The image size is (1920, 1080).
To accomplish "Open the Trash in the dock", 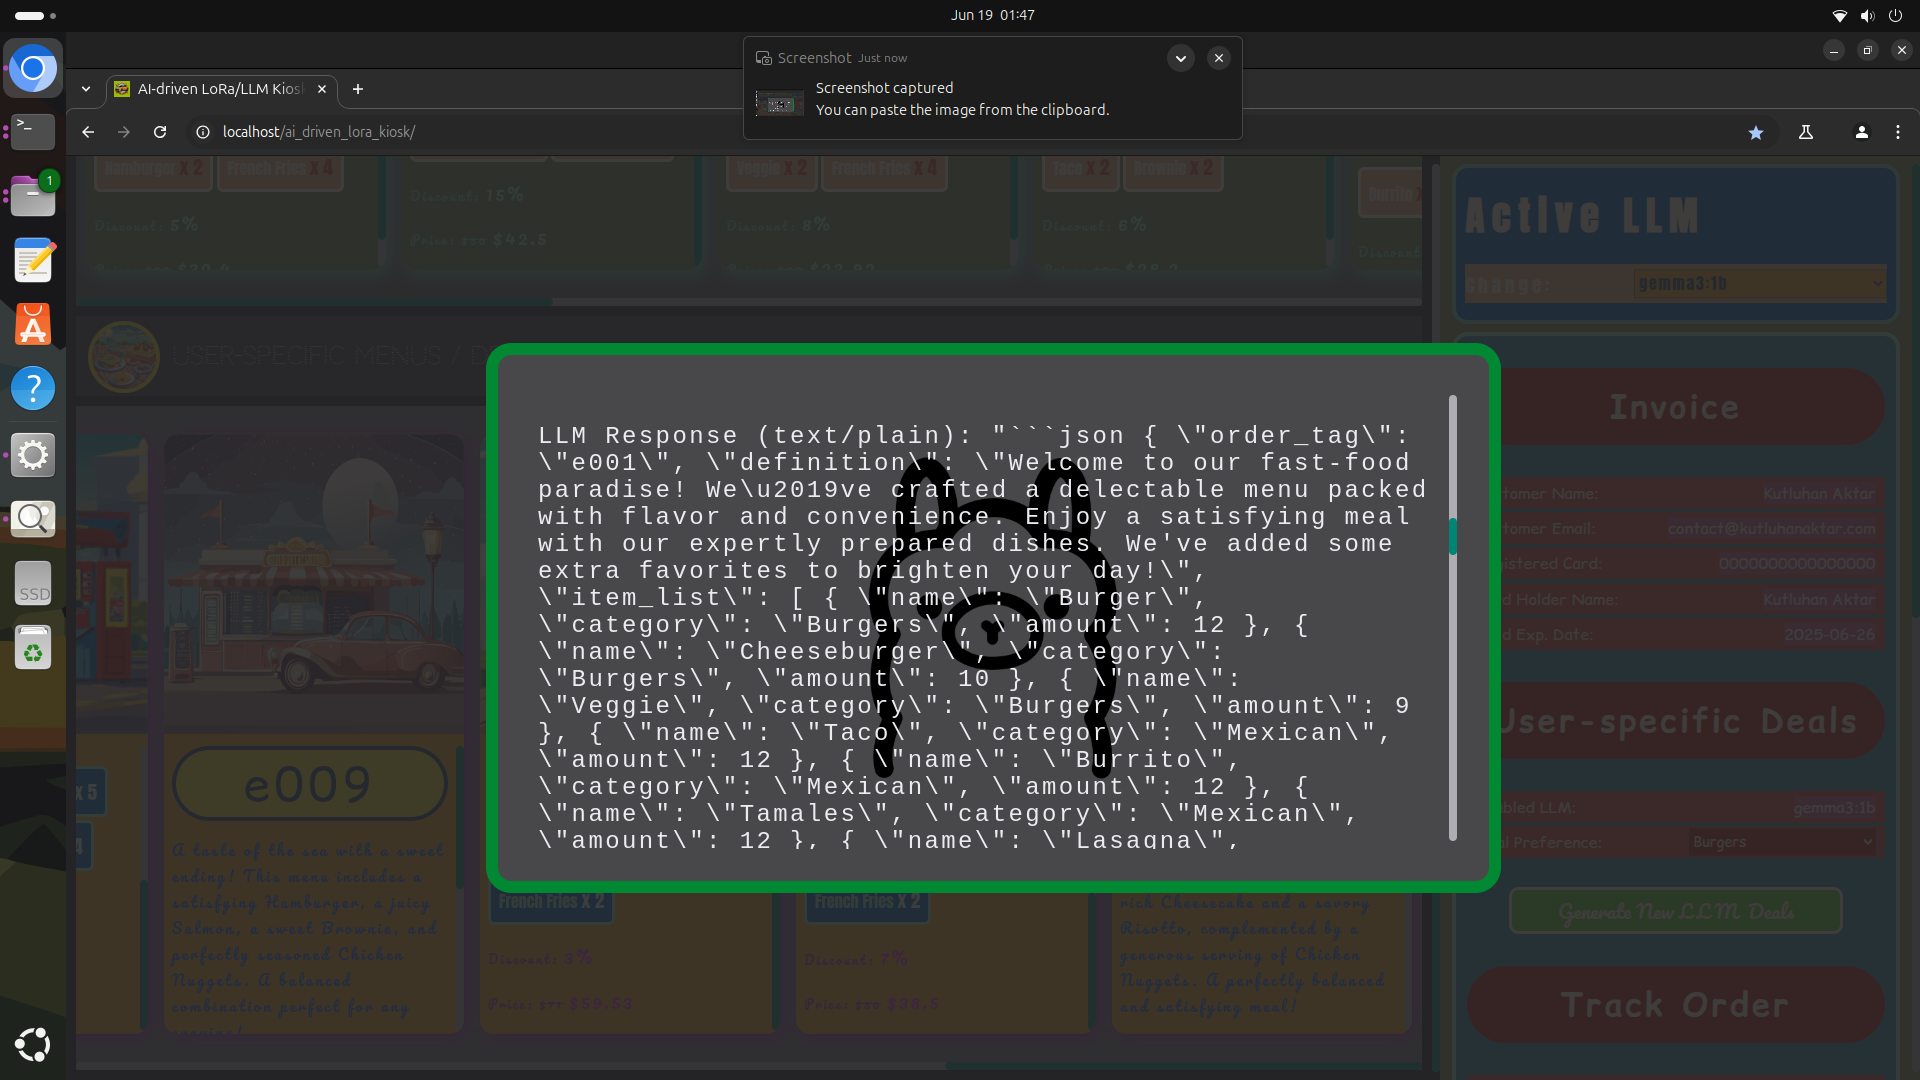I will pos(33,647).
